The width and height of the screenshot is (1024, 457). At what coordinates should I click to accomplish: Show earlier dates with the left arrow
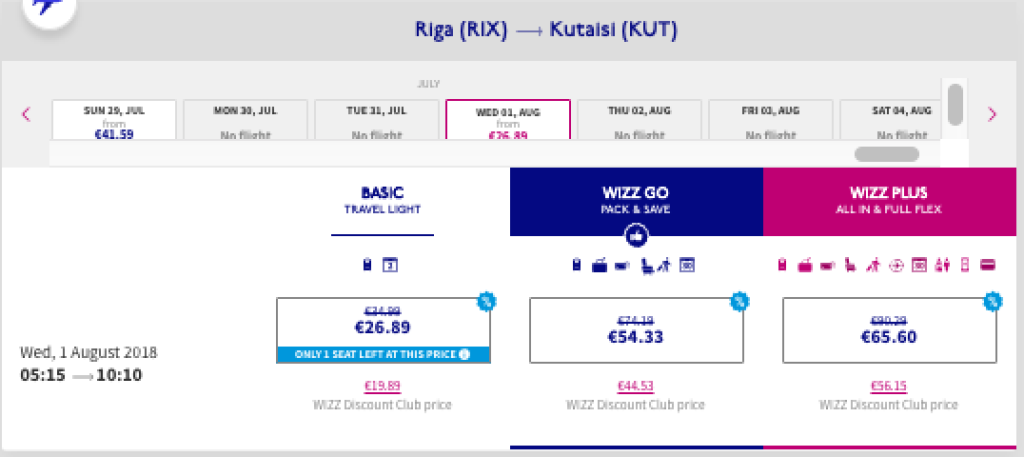(x=27, y=114)
